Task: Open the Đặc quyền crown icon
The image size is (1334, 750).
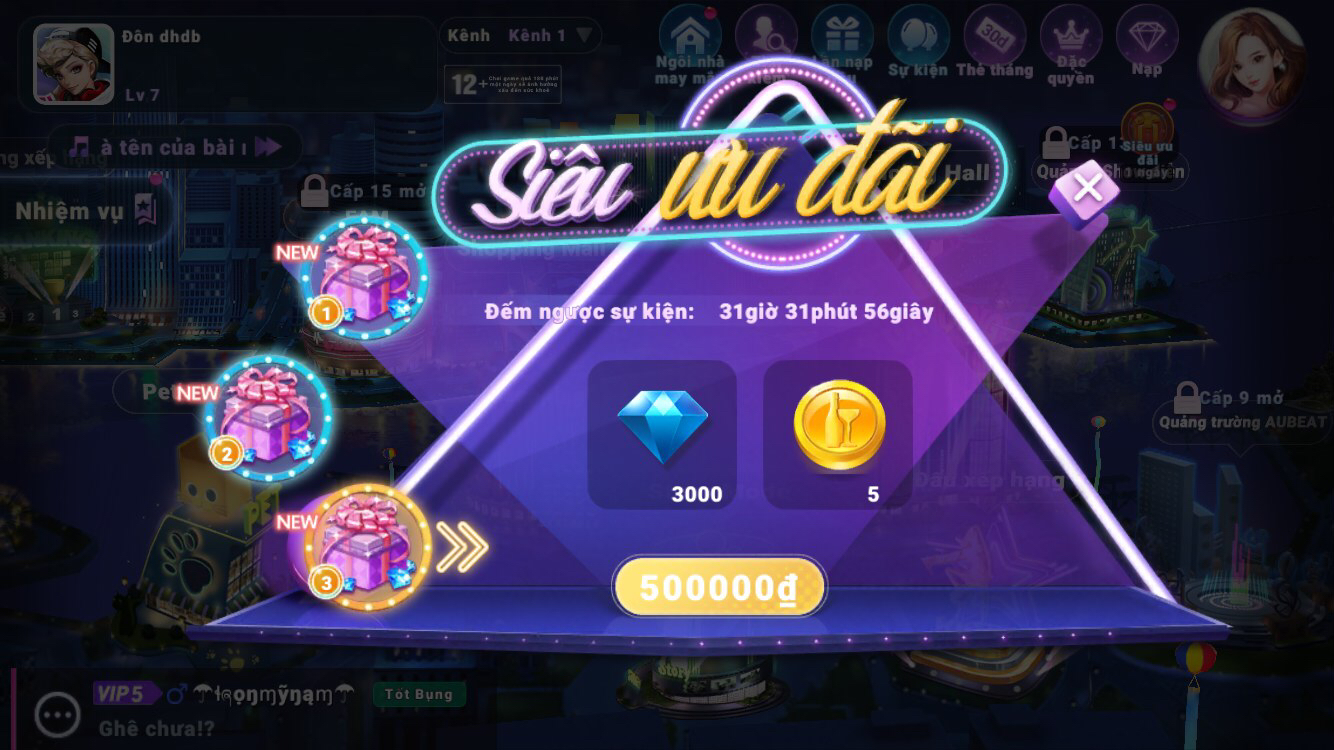Action: (x=1071, y=47)
